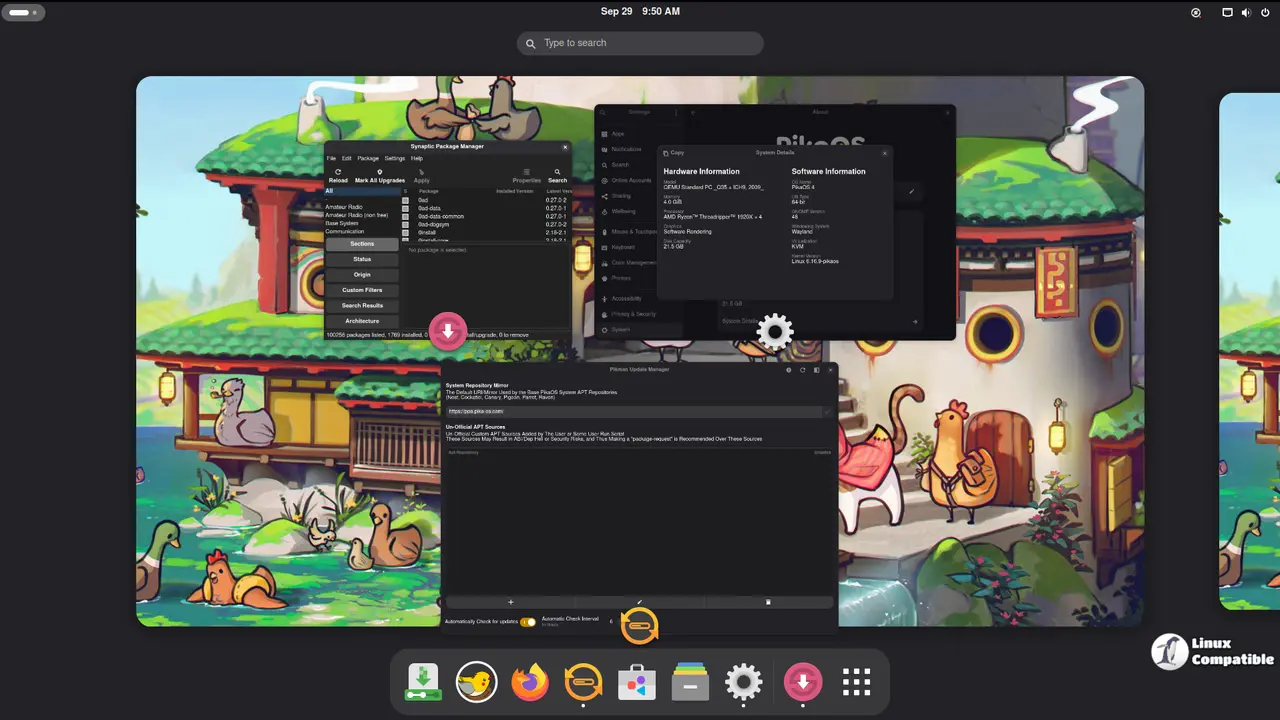
Task: Click the Settings gear in the dock
Action: pos(743,683)
